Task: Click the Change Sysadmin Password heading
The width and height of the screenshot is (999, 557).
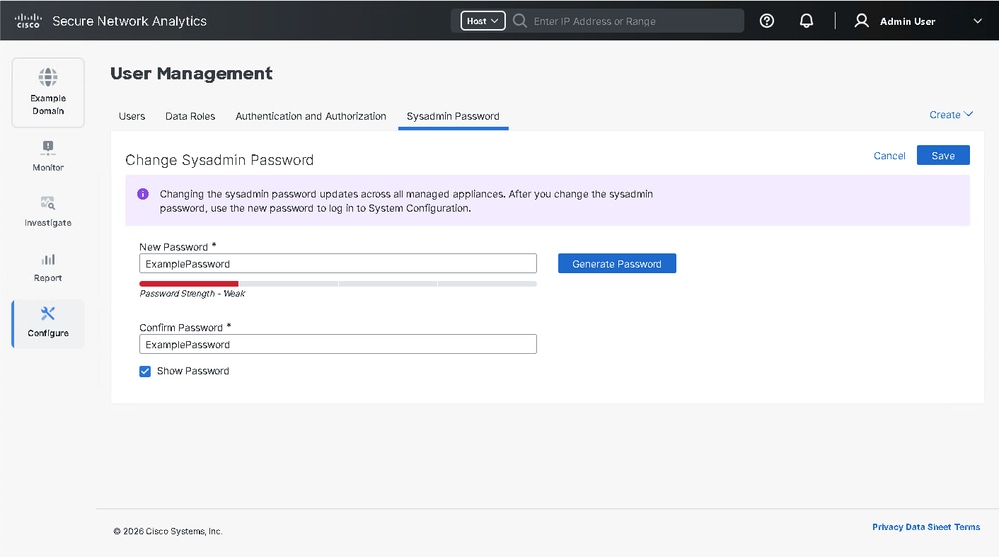Action: click(219, 160)
